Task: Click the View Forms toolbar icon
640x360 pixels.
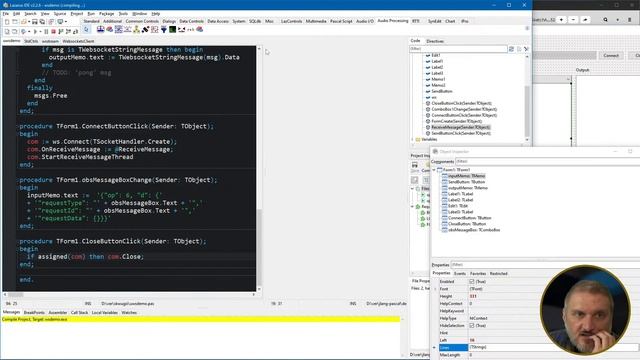Action: [x=14, y=31]
